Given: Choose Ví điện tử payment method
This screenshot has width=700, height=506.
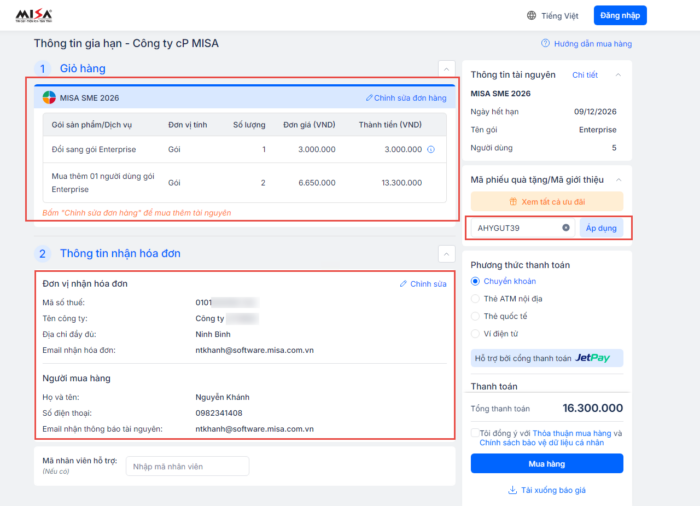Looking at the screenshot, I should click(x=475, y=332).
